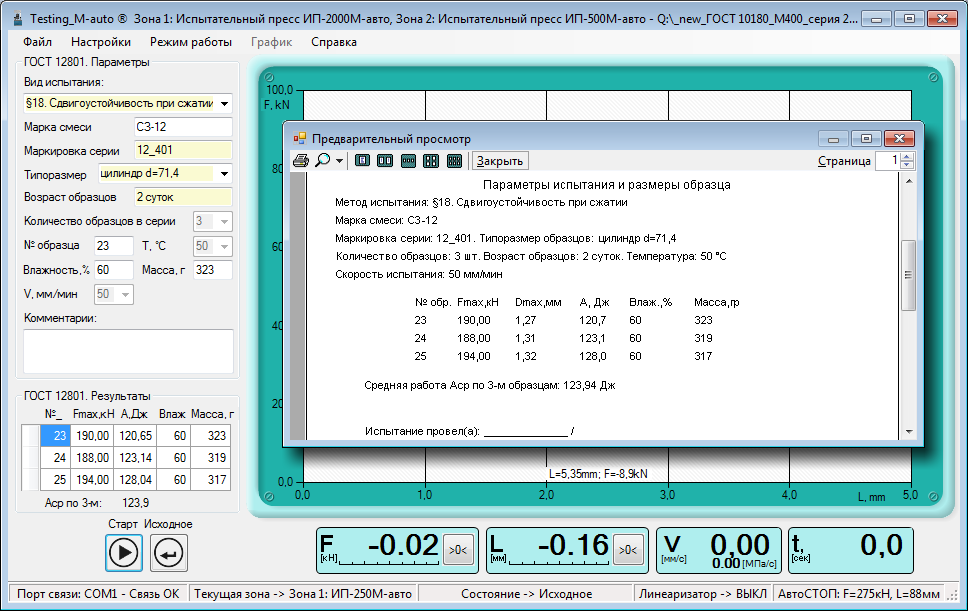Click the preview vertical scrollbar thumb
968x611 pixels.
[908, 275]
